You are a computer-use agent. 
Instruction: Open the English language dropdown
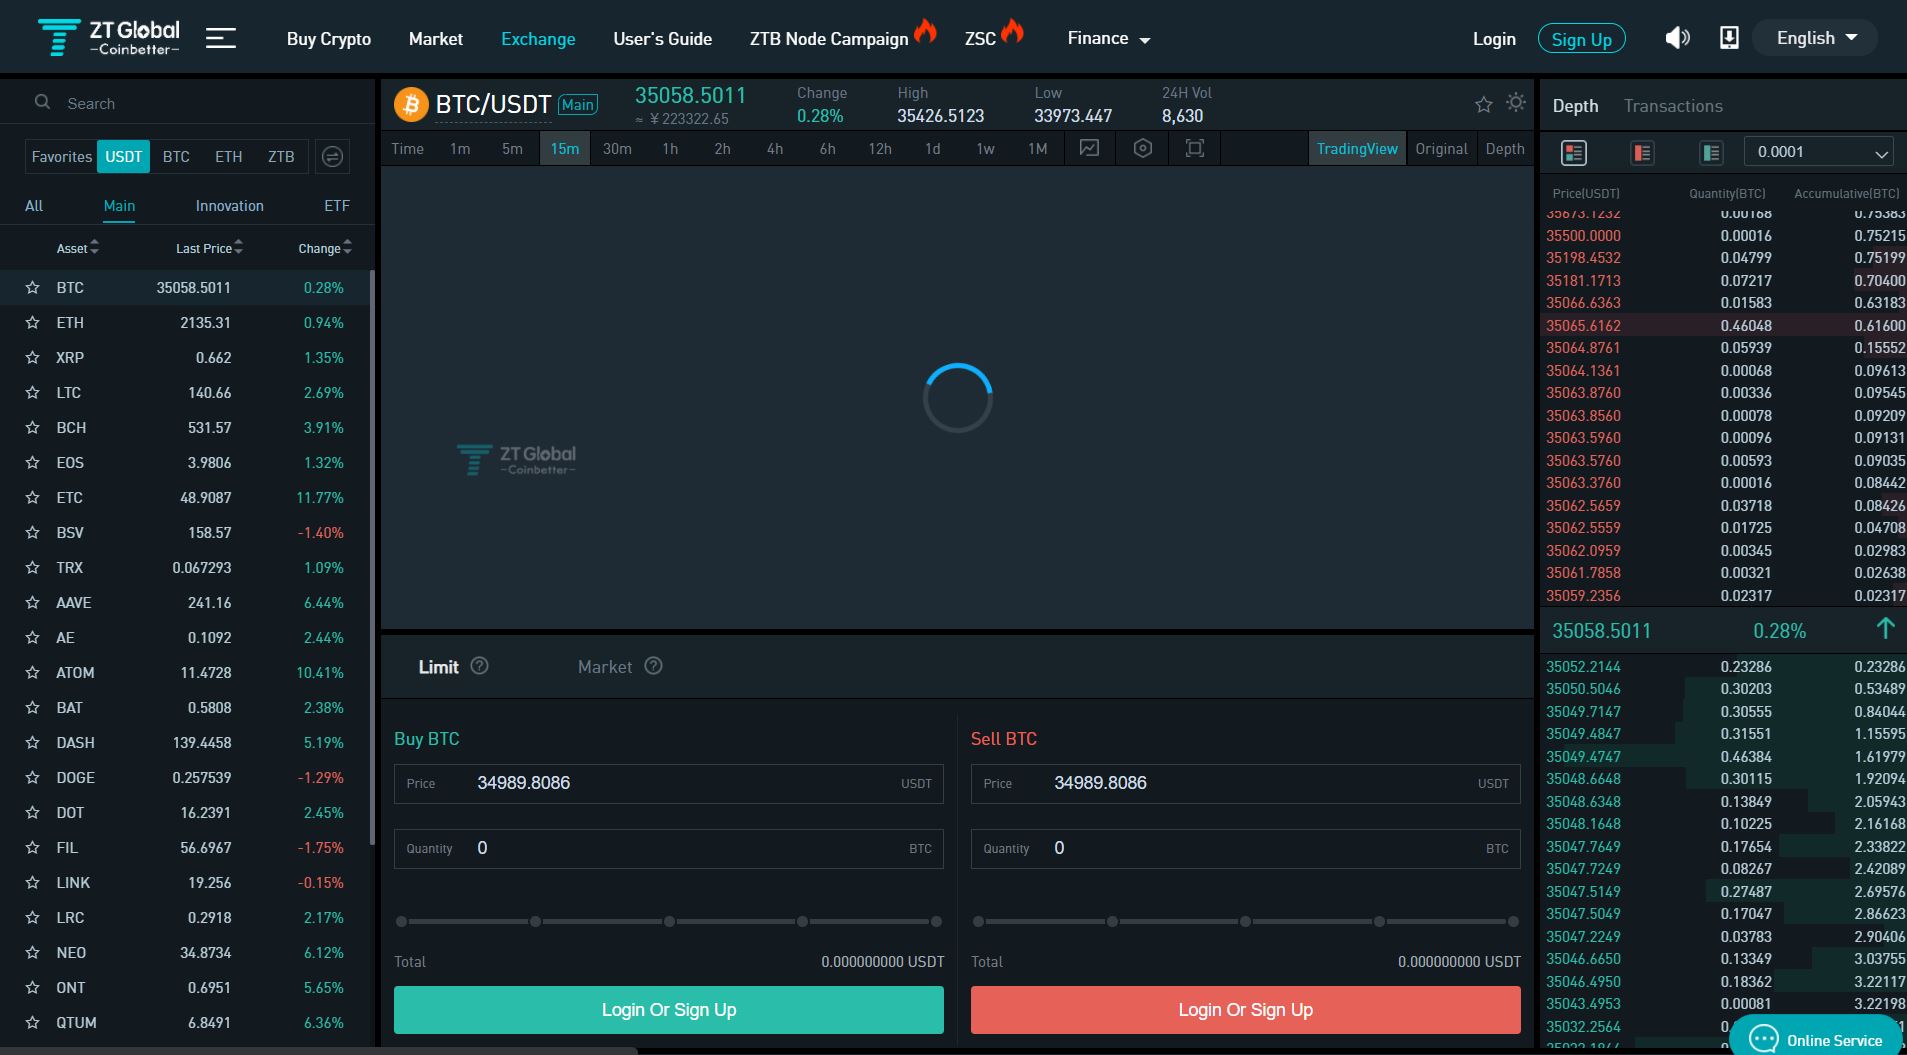point(1816,38)
